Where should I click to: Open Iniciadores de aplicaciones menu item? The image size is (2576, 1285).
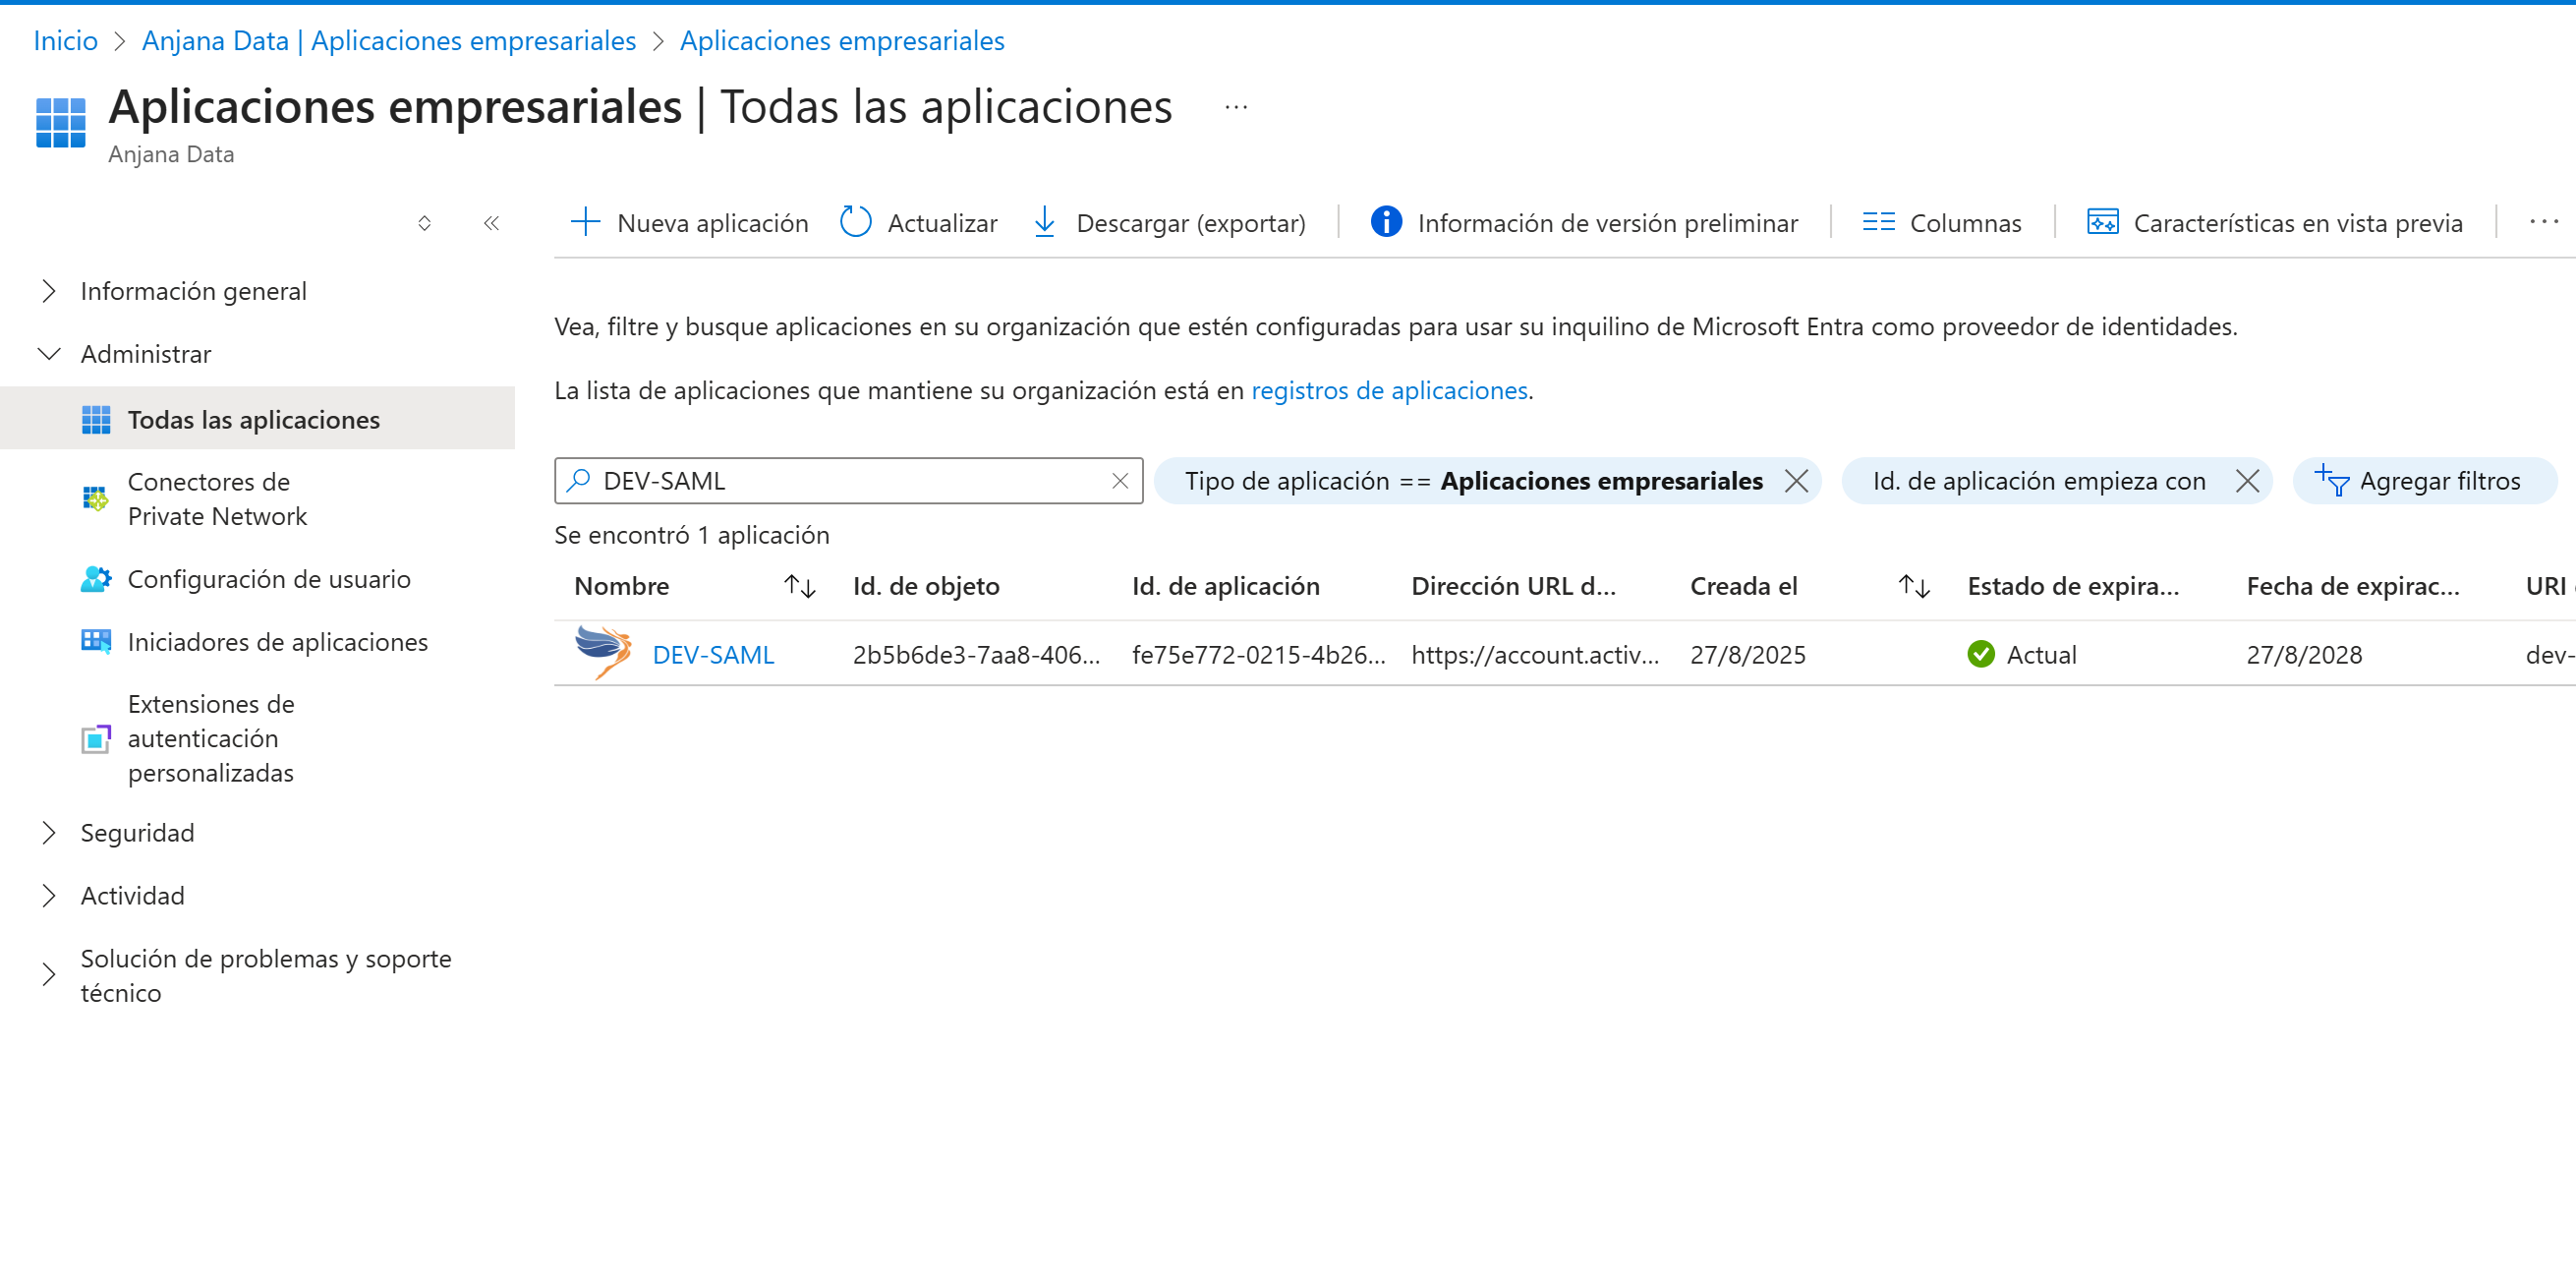coord(277,642)
